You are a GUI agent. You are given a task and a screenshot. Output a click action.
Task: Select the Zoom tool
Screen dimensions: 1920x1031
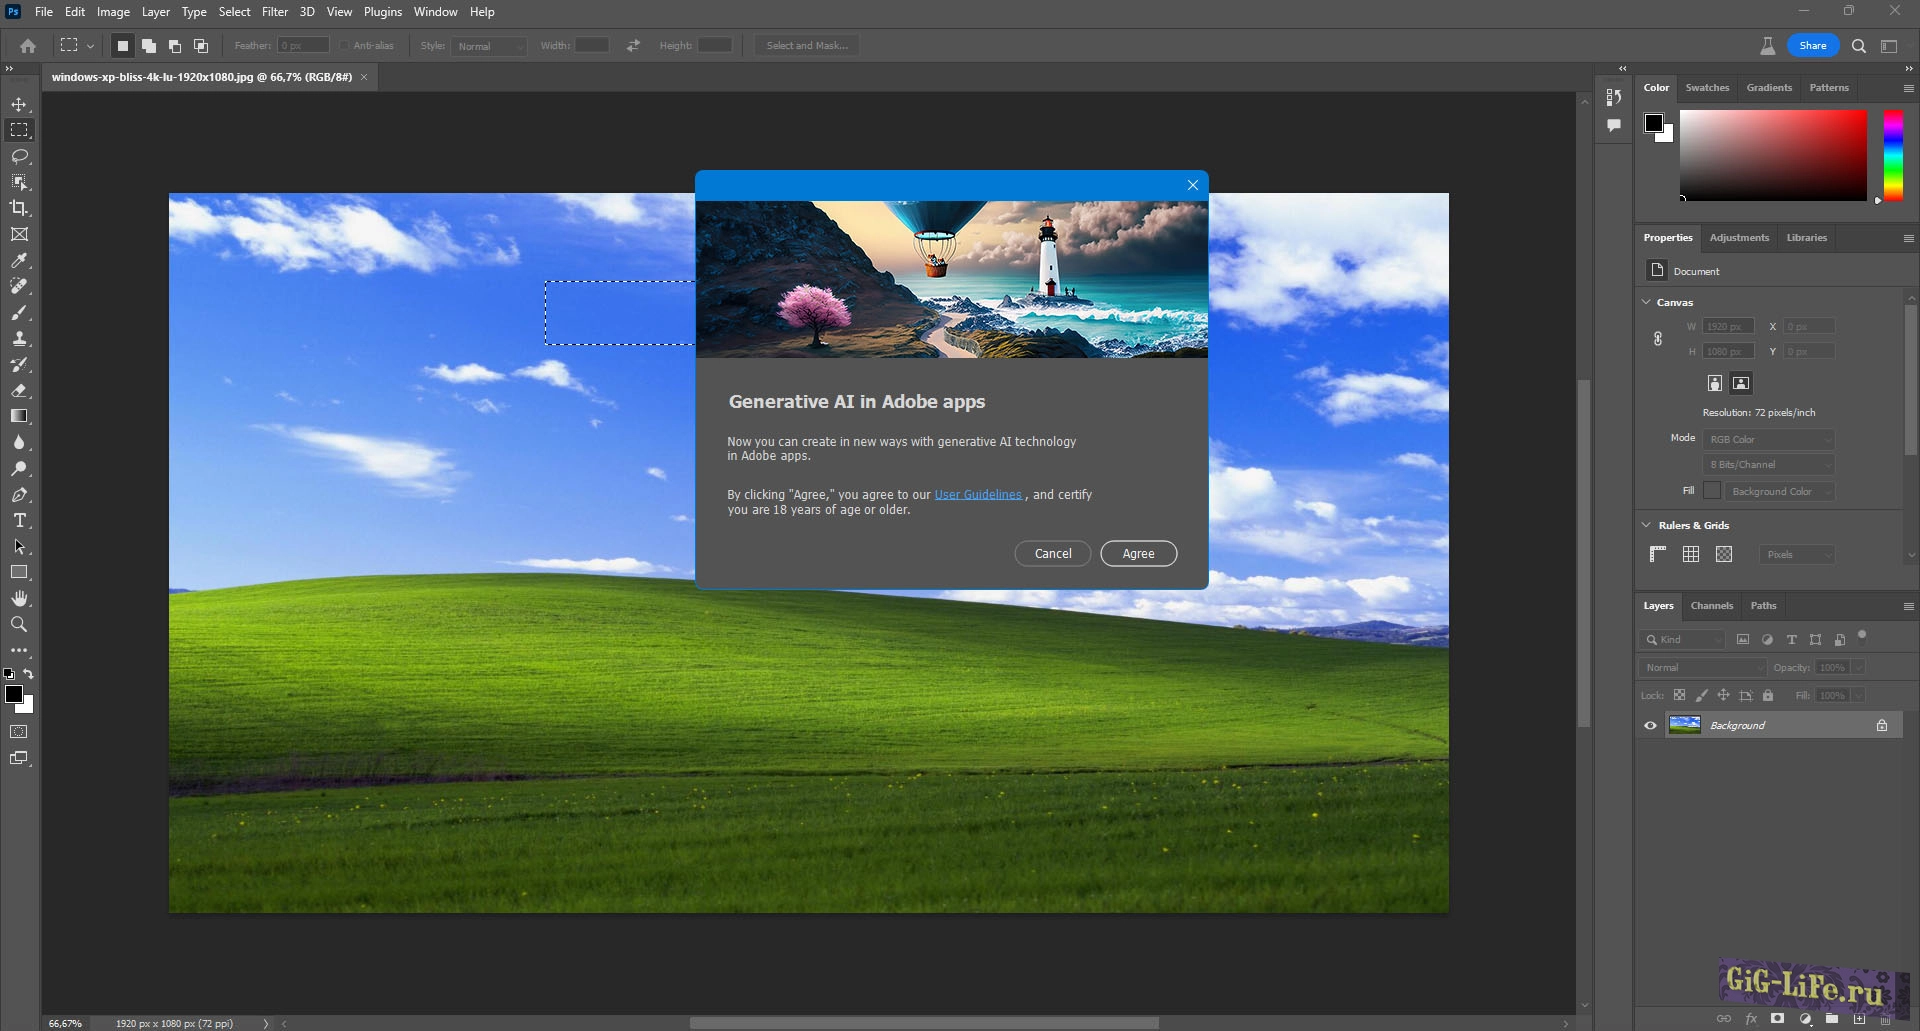click(x=19, y=625)
